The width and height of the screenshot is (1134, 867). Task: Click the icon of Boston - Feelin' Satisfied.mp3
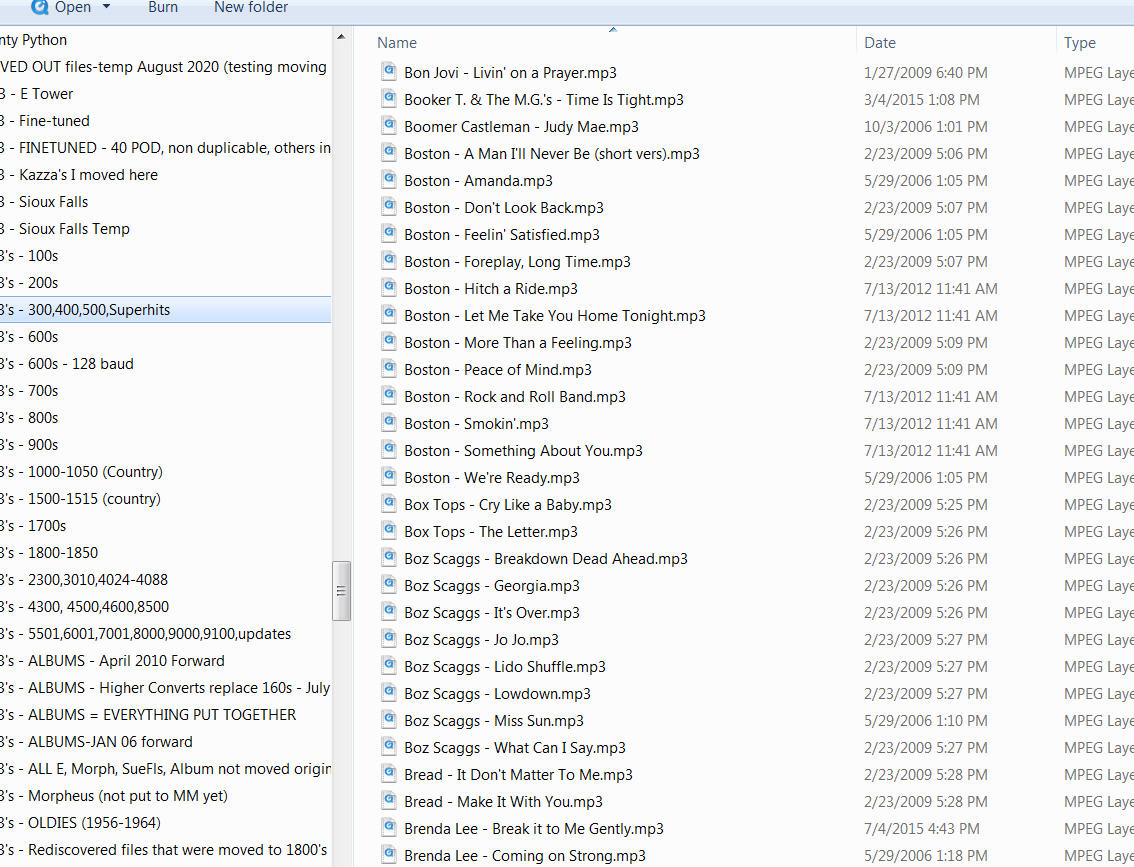pos(388,234)
